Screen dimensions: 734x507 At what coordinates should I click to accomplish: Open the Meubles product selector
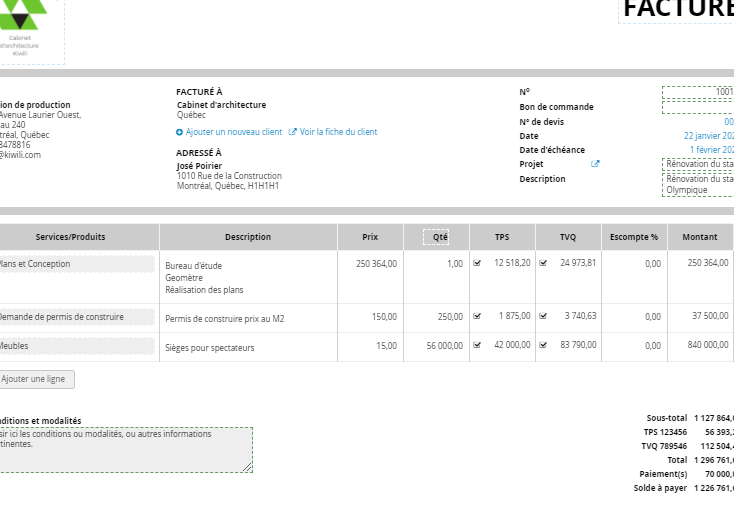[75, 346]
